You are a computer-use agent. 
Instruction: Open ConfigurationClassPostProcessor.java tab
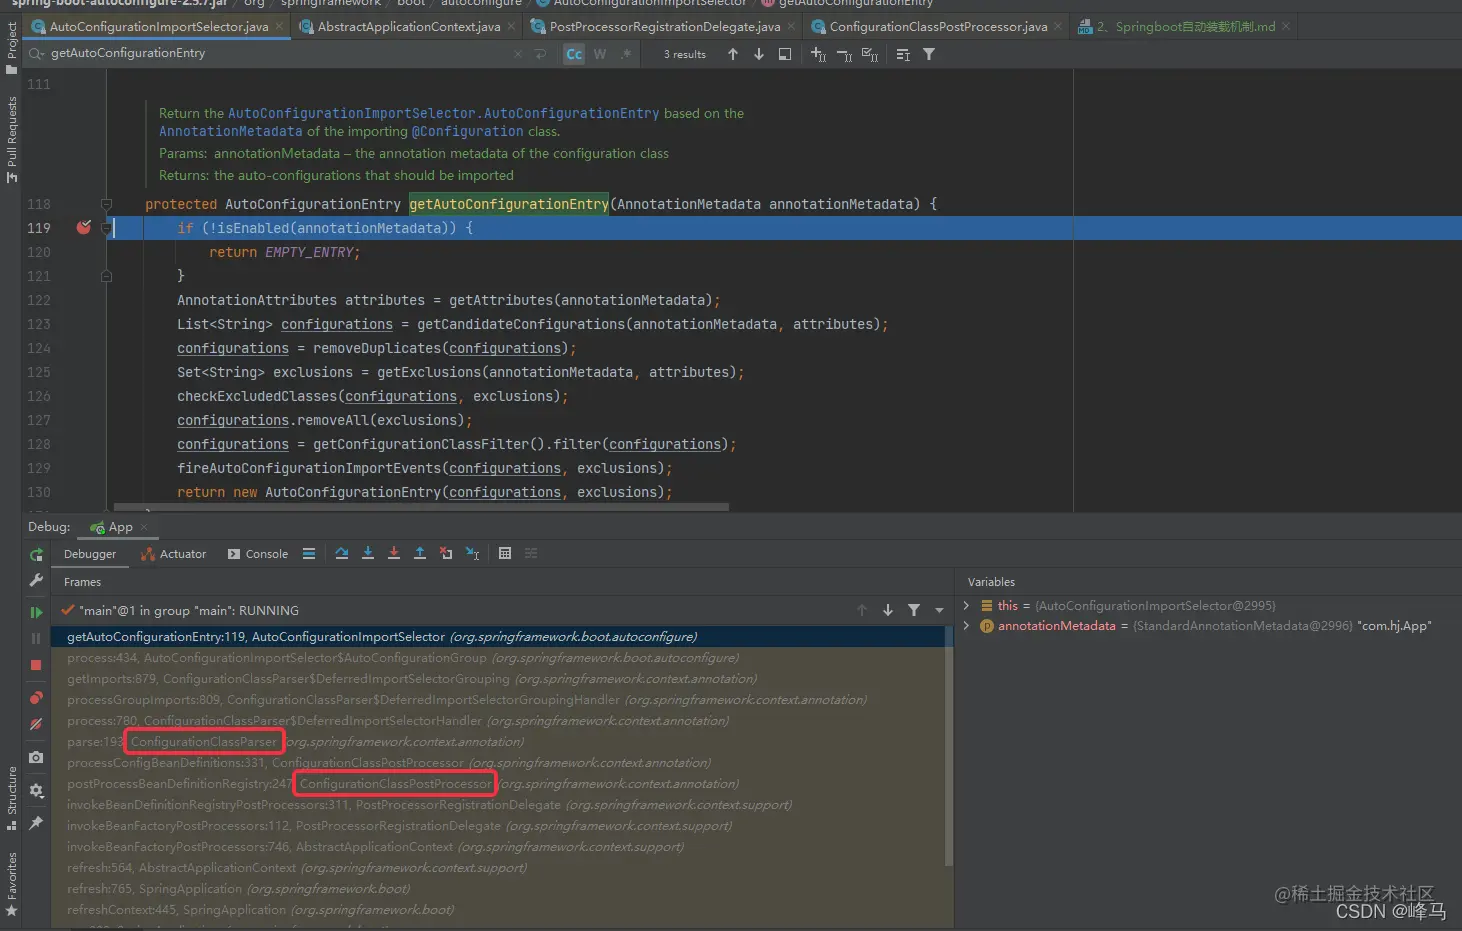click(938, 27)
